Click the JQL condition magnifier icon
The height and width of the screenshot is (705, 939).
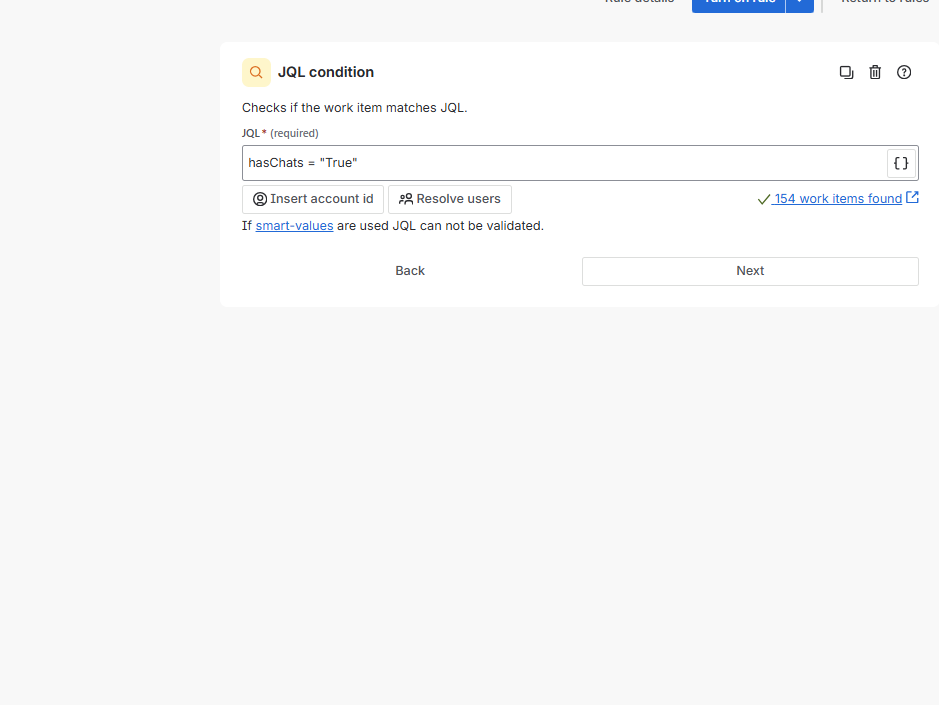click(x=256, y=72)
